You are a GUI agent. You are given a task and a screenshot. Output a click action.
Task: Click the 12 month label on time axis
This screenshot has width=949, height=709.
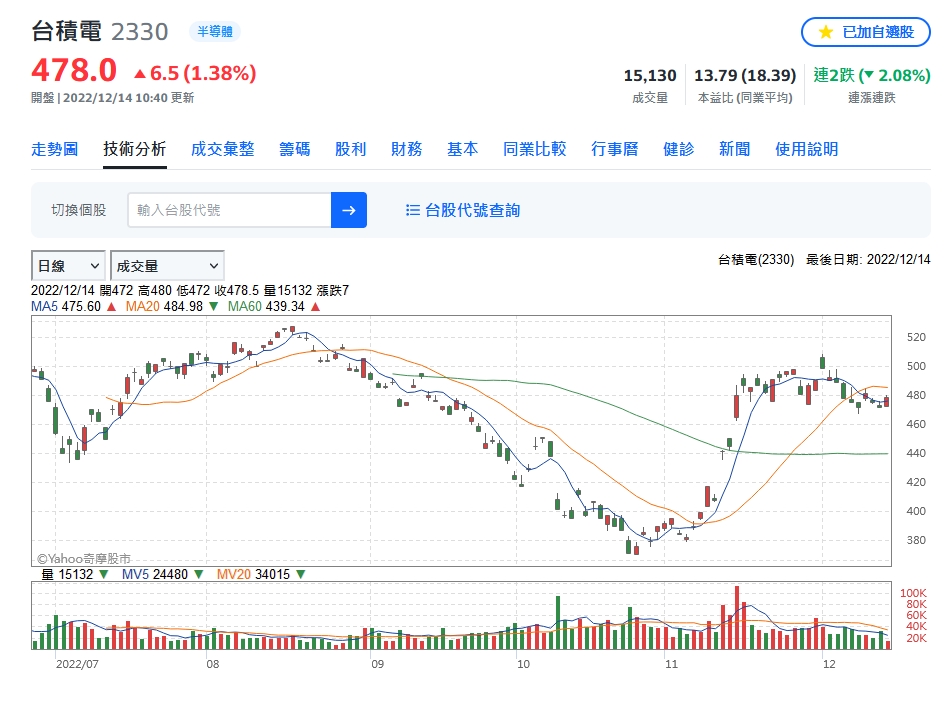pyautogui.click(x=829, y=664)
